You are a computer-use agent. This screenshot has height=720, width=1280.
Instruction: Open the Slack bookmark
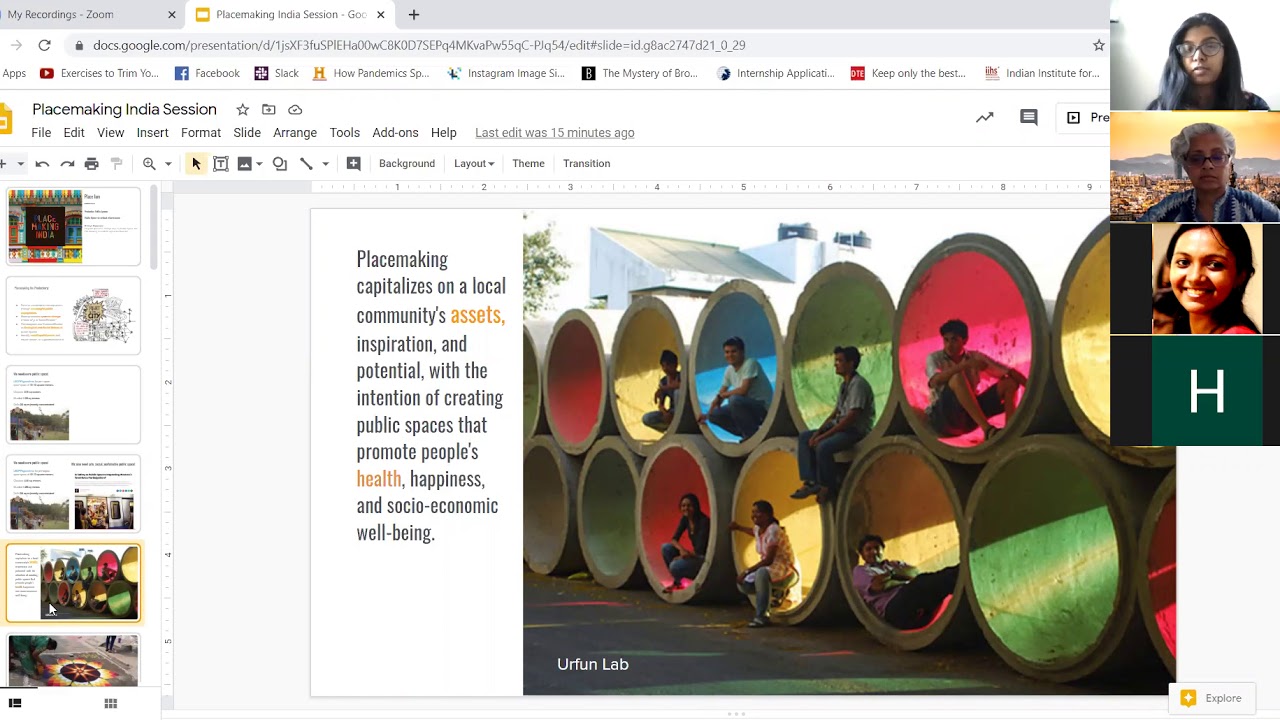277,73
